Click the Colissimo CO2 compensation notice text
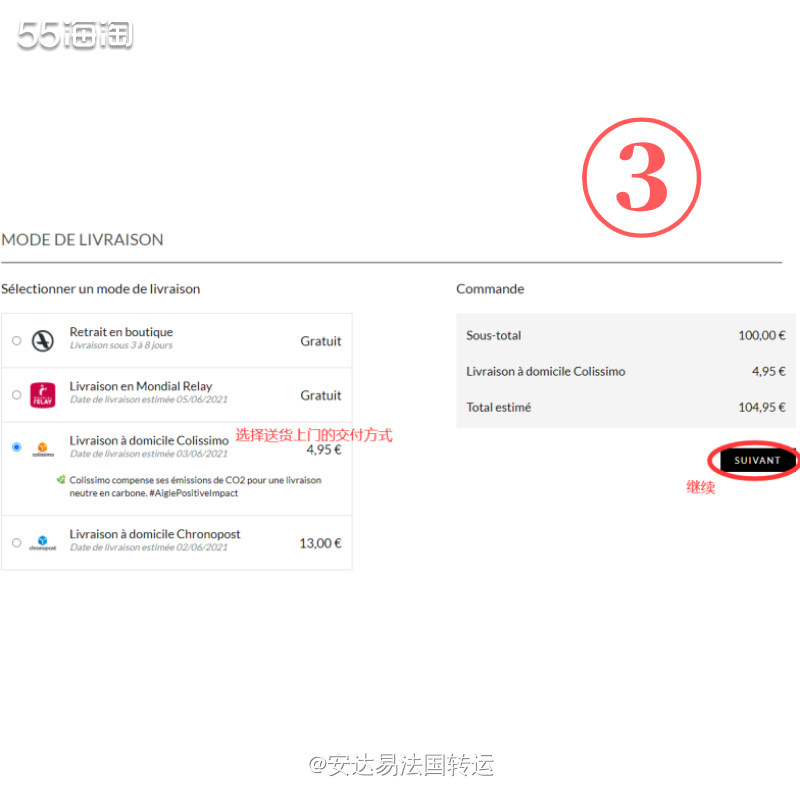Image resolution: width=800 pixels, height=800 pixels. 195,486
